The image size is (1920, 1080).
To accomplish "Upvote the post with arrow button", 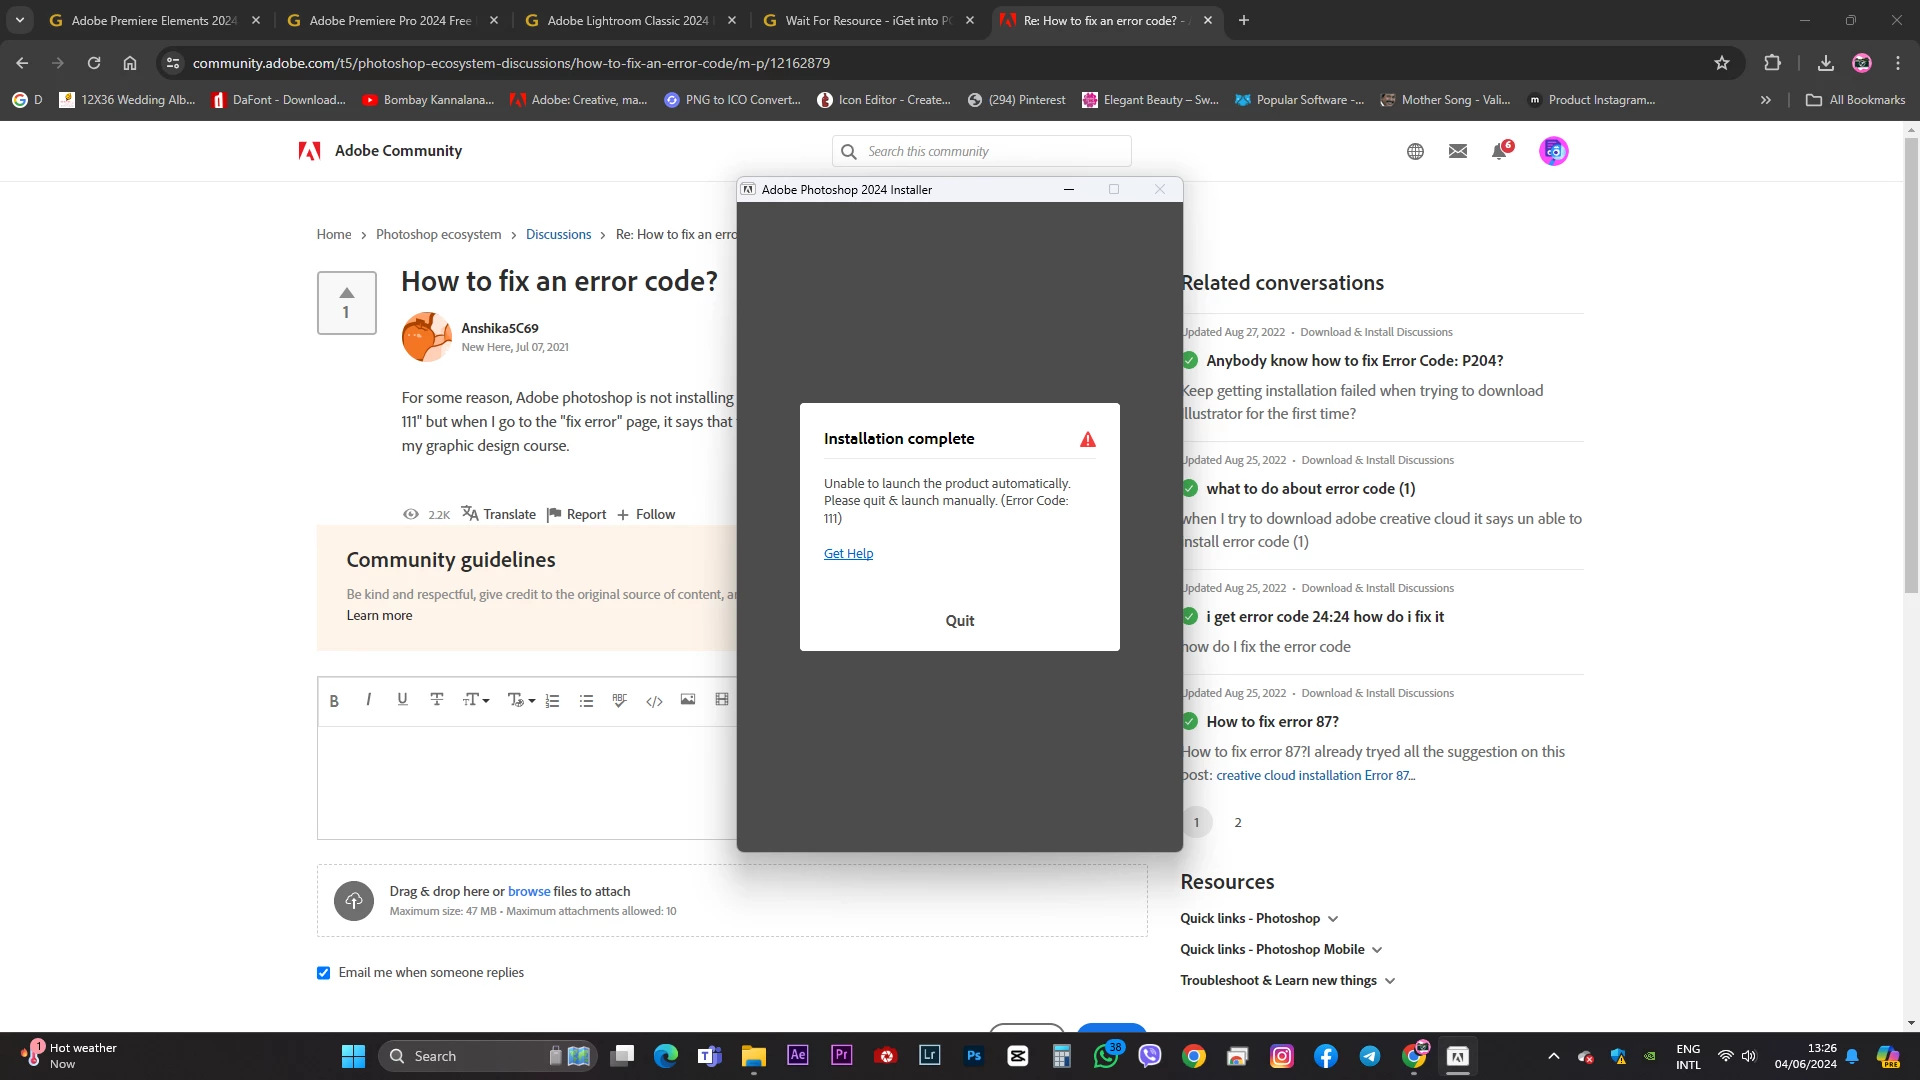I will pos(346,293).
